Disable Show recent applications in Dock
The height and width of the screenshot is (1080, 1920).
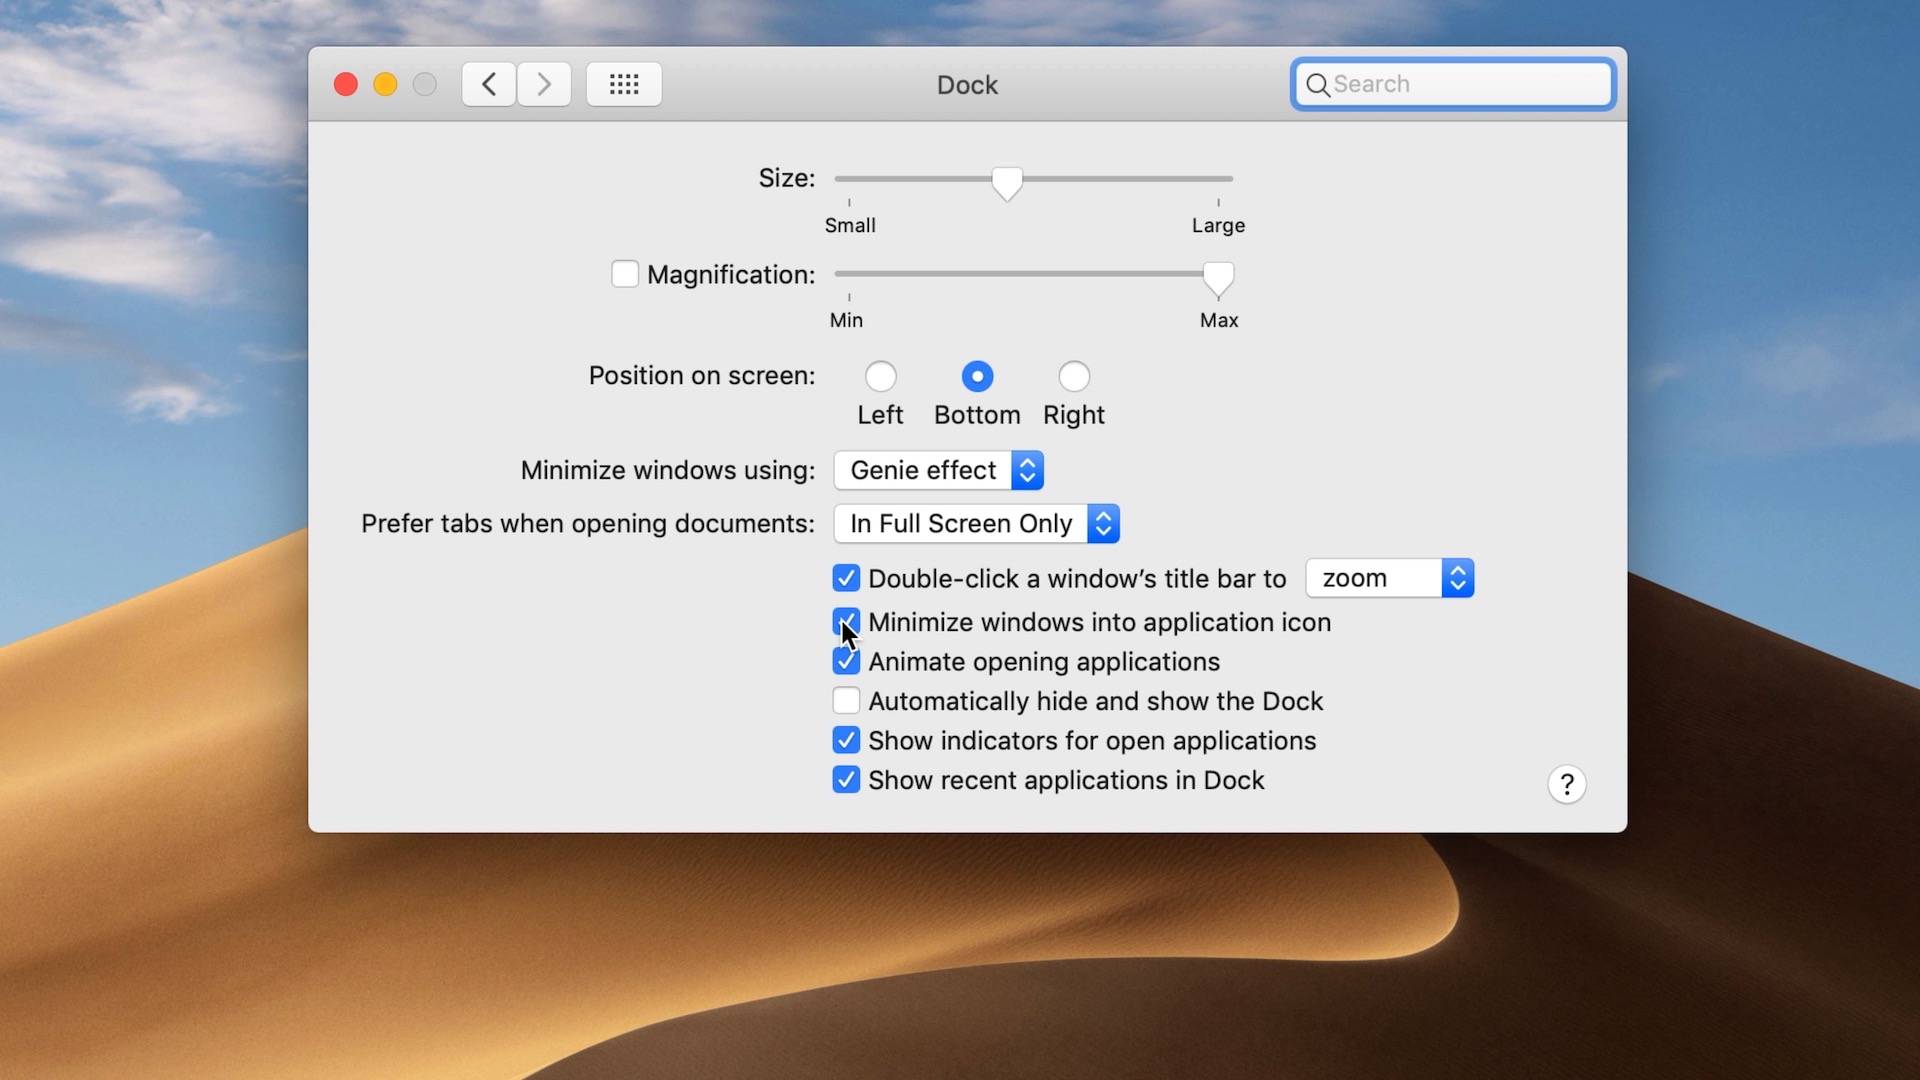[846, 780]
